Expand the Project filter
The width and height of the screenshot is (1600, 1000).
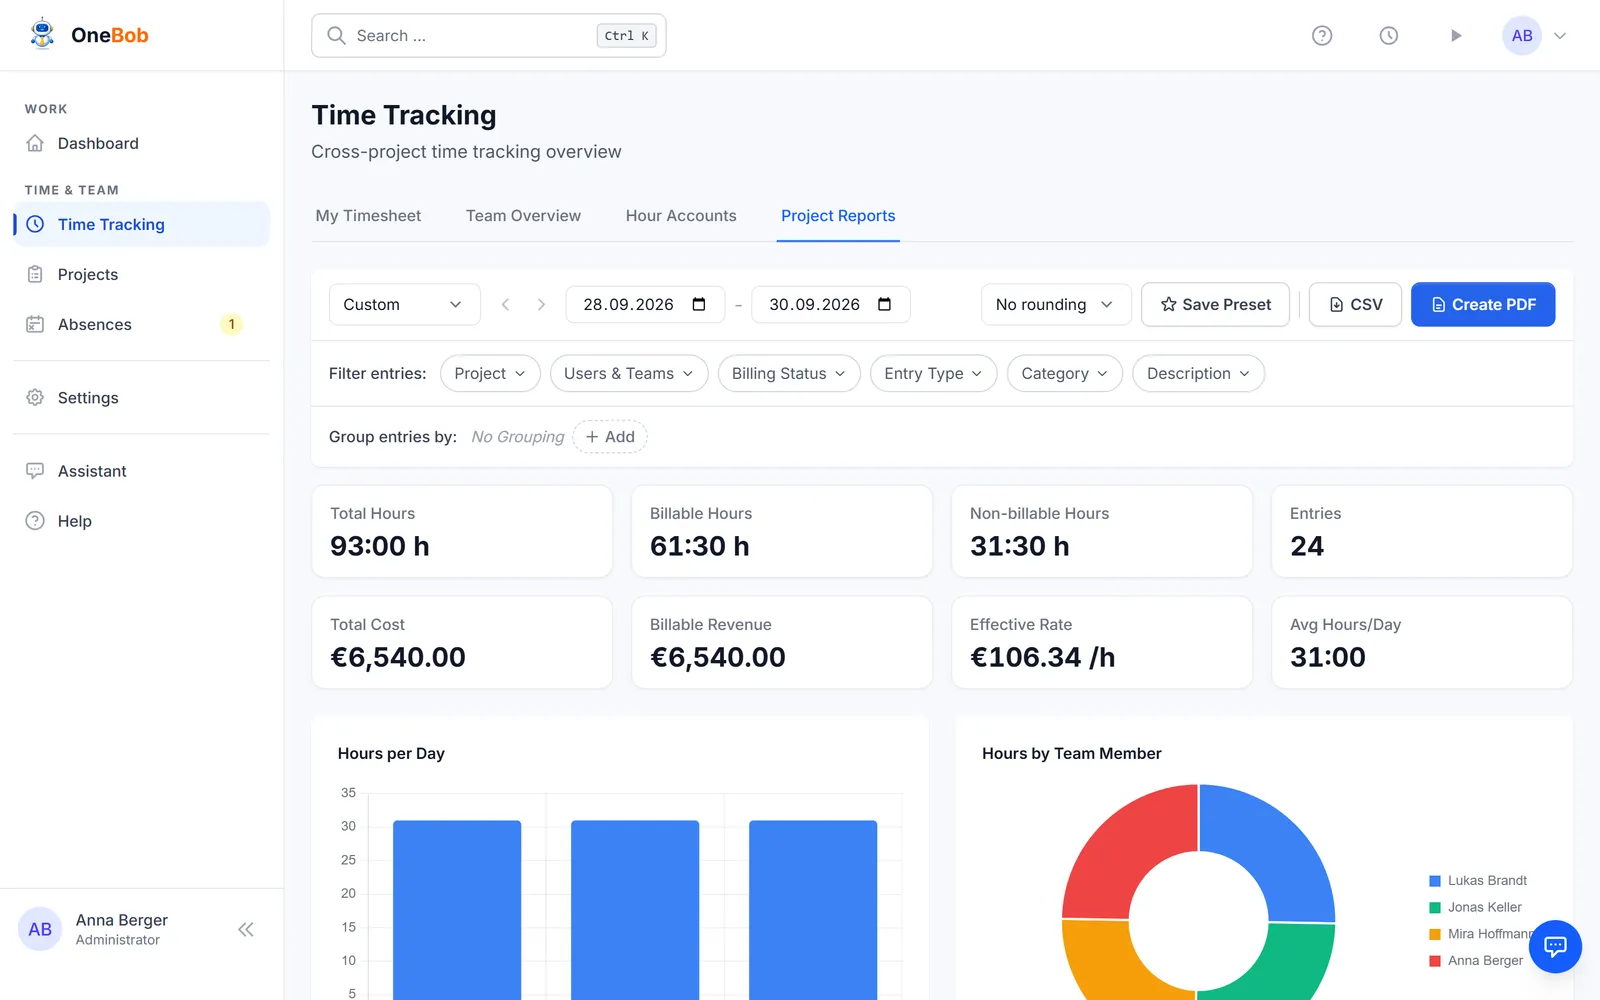(490, 373)
